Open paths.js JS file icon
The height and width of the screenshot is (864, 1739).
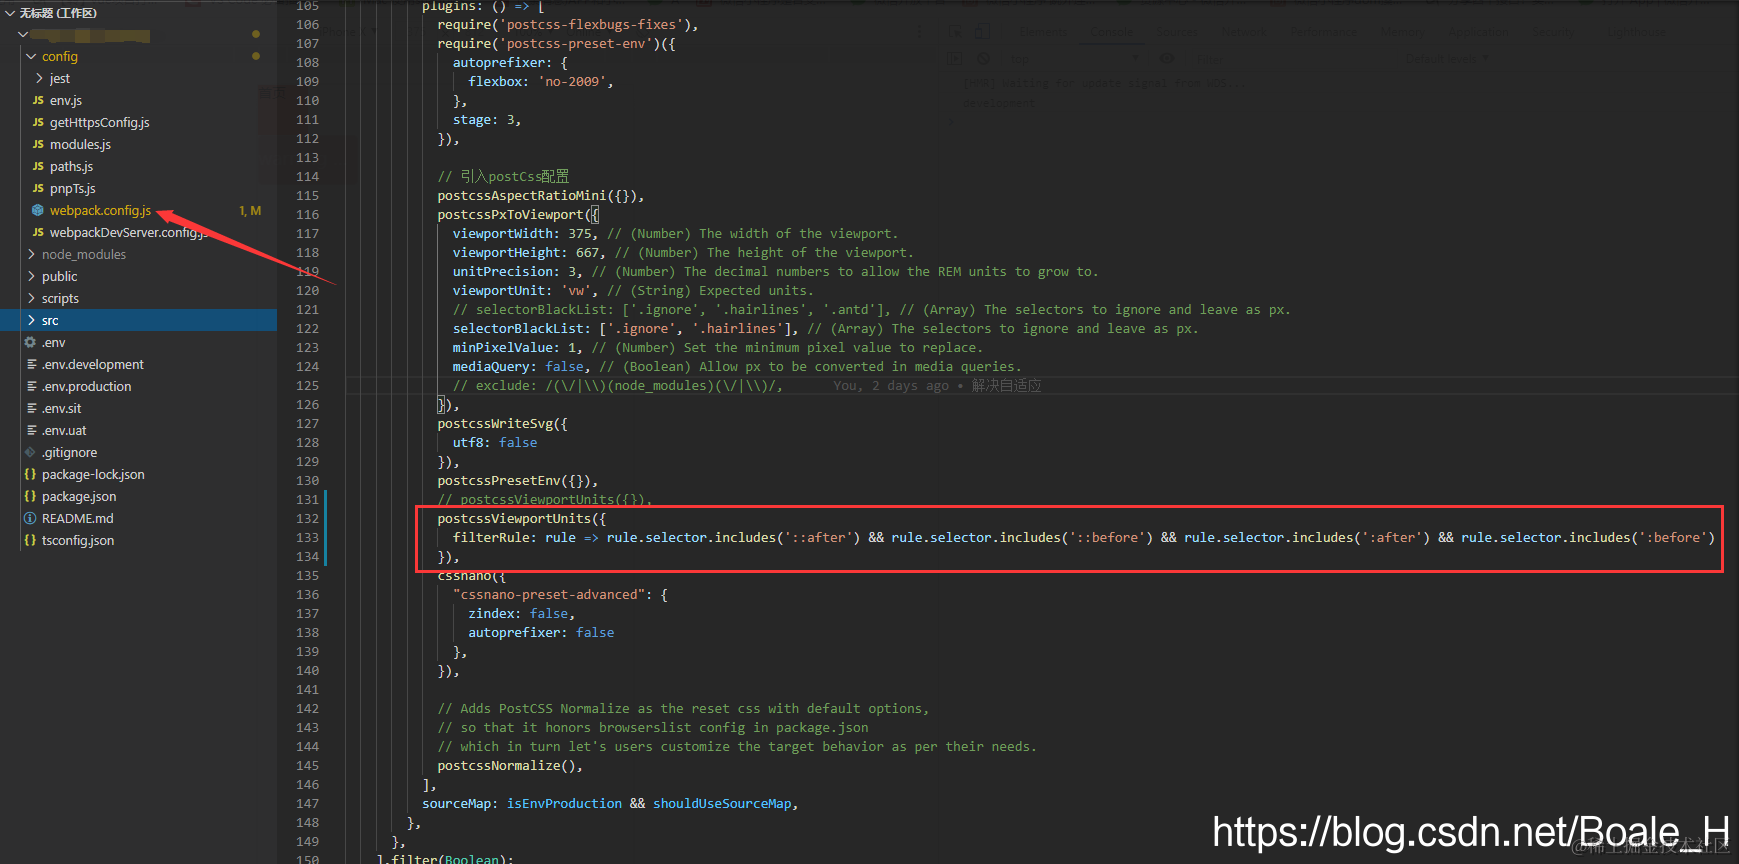(x=38, y=166)
